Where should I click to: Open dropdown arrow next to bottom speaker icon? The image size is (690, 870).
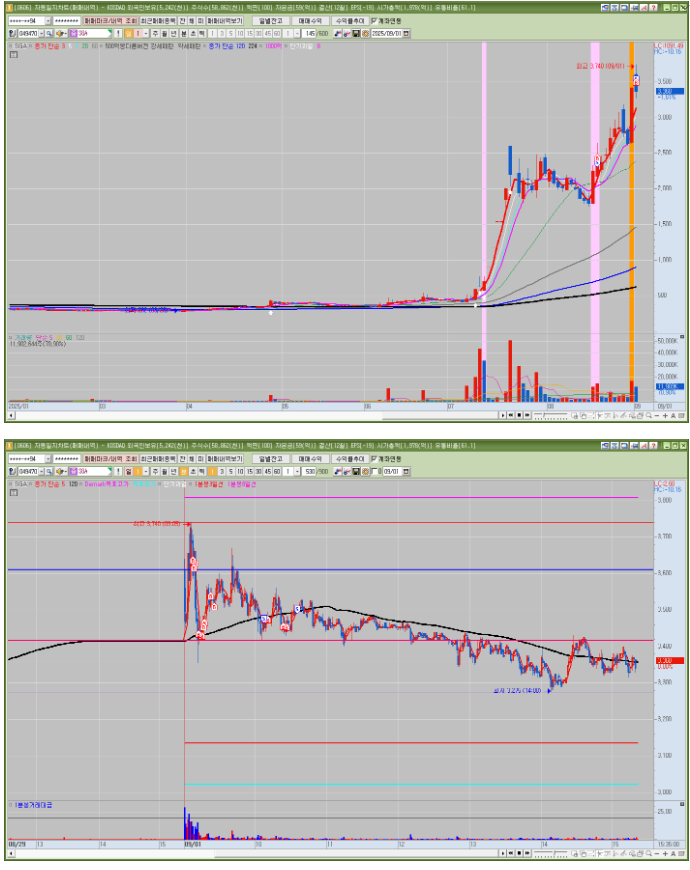coord(65,472)
